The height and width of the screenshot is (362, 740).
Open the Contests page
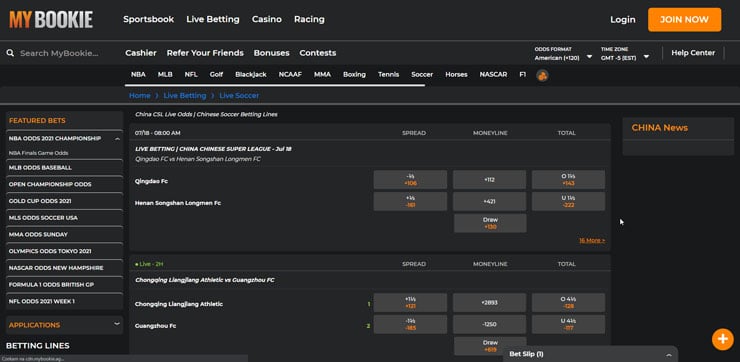click(318, 53)
